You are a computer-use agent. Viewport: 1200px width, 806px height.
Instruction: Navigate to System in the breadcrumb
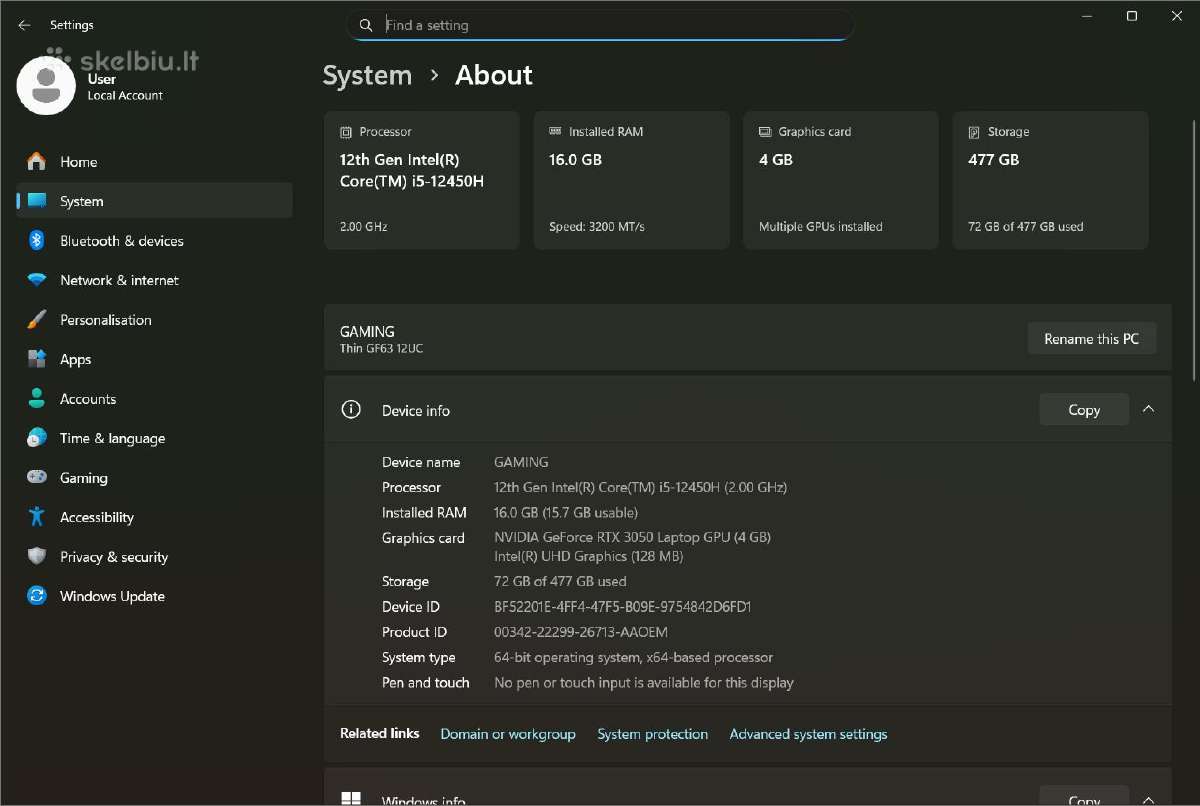click(x=367, y=76)
